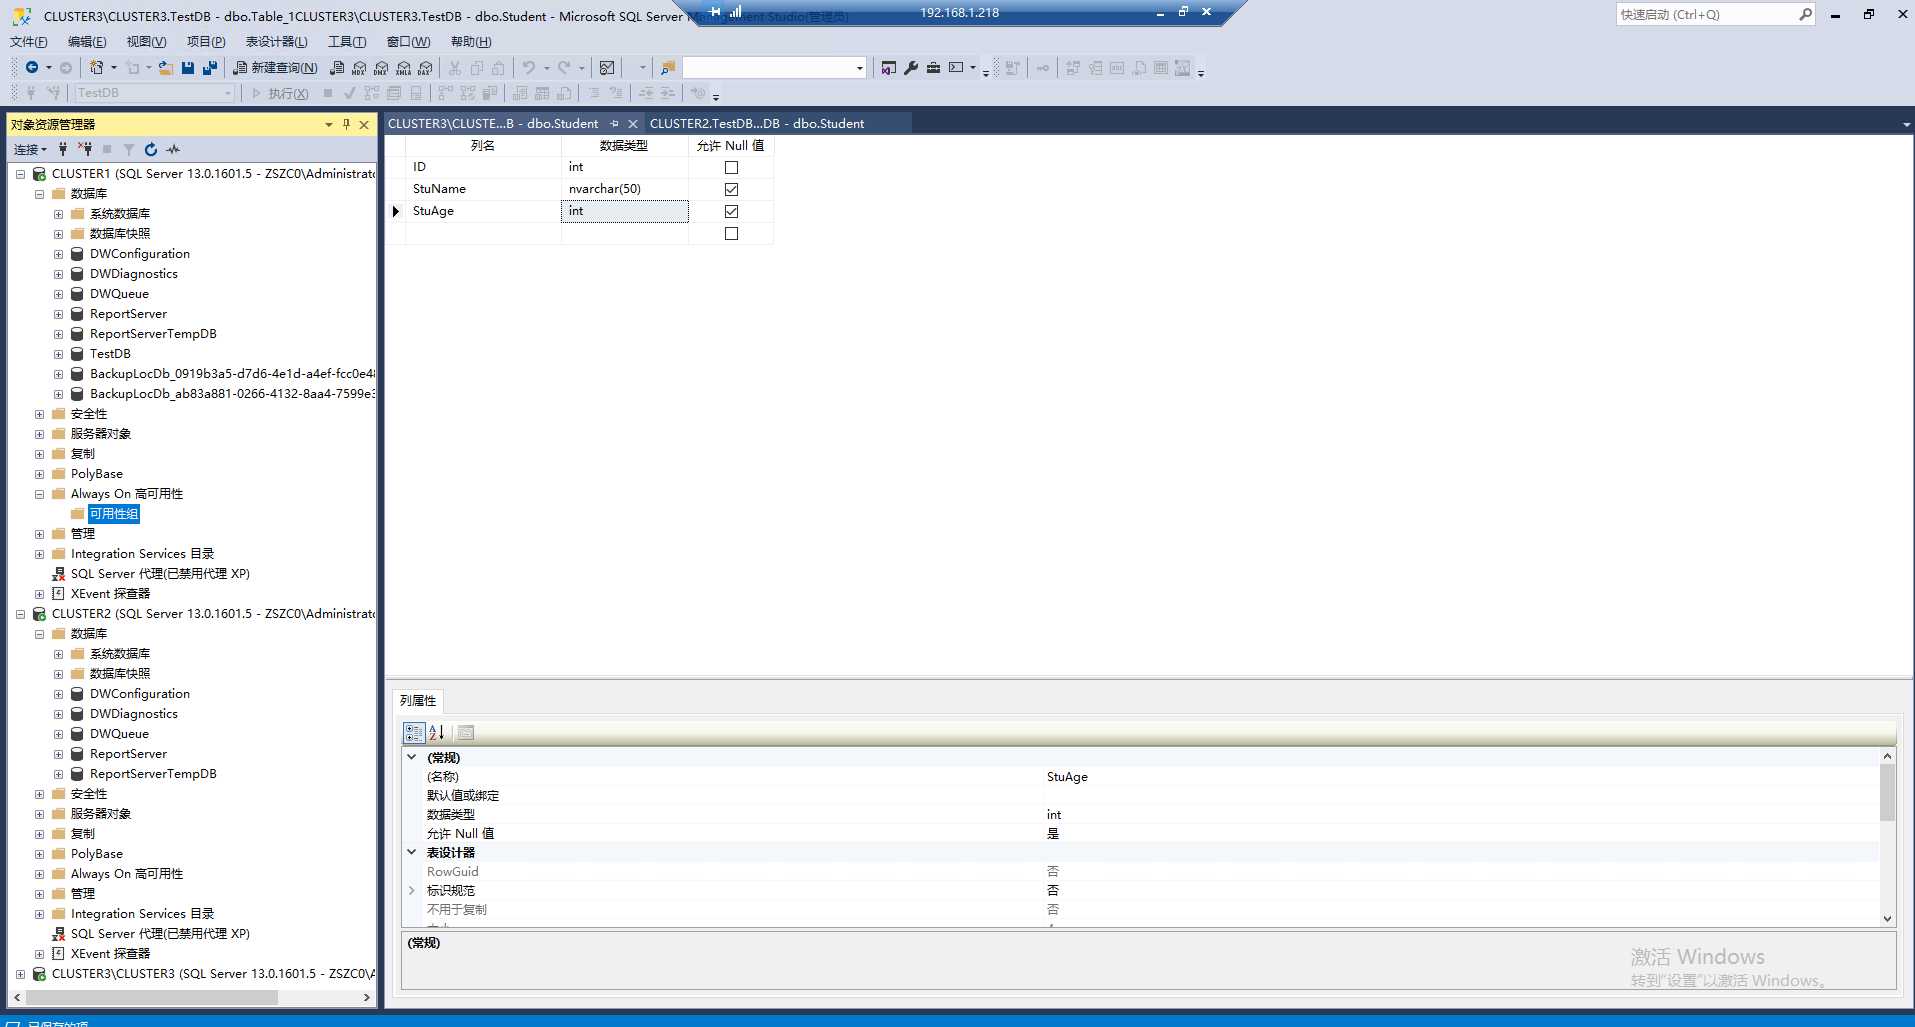Sort column properties alphabetically
The width and height of the screenshot is (1915, 1027).
[x=436, y=732]
